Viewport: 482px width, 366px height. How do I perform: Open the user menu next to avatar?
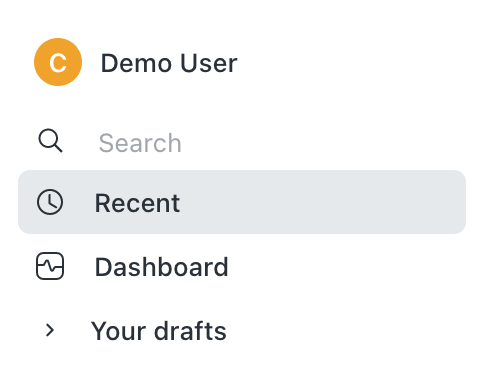tap(169, 63)
